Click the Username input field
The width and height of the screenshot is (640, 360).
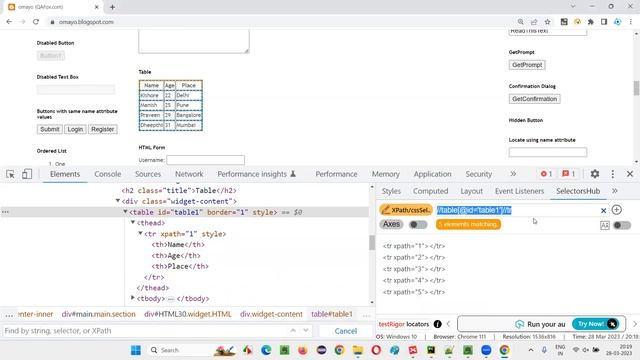(205, 160)
